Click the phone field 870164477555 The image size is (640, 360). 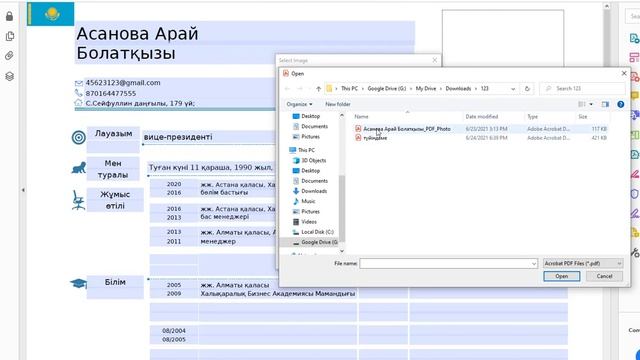pyautogui.click(x=111, y=93)
